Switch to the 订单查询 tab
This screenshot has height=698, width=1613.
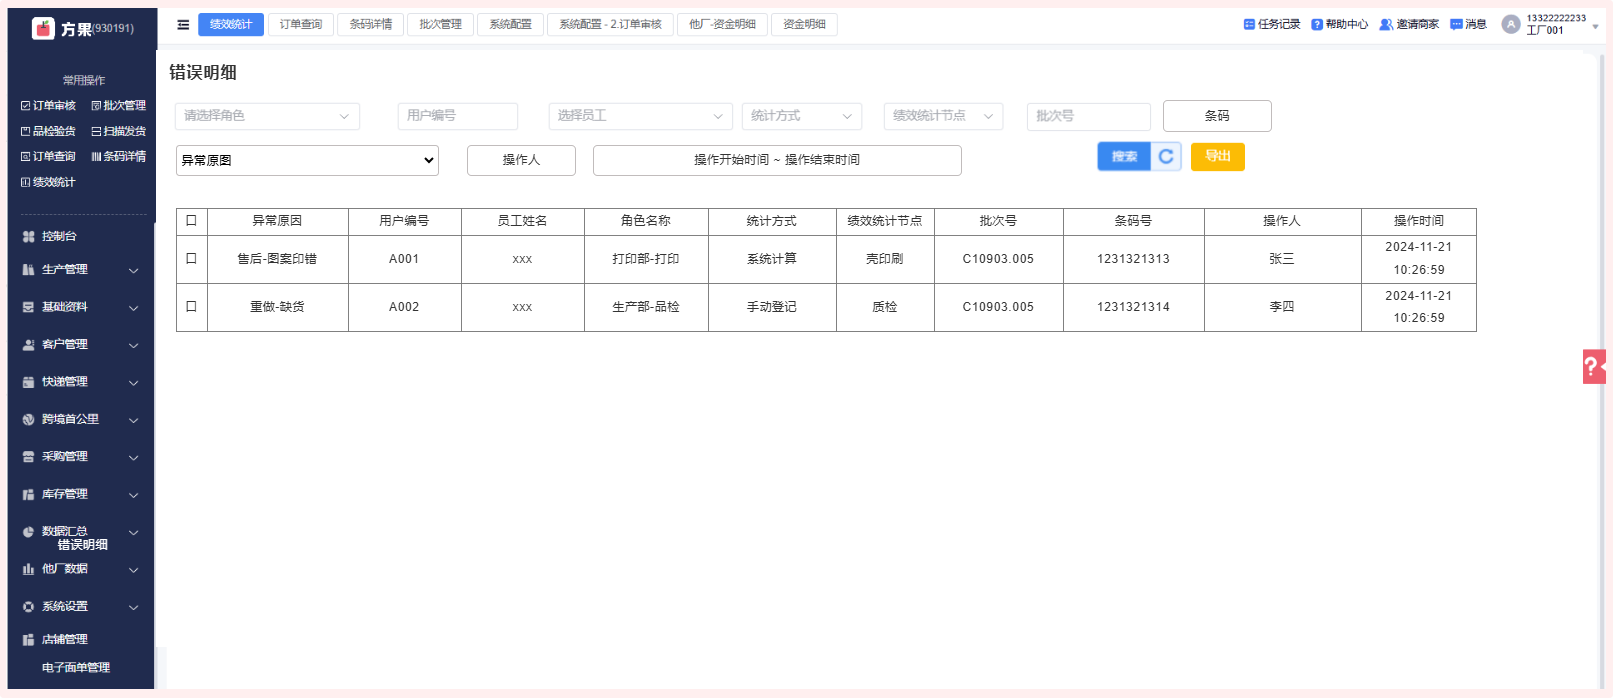(x=300, y=25)
